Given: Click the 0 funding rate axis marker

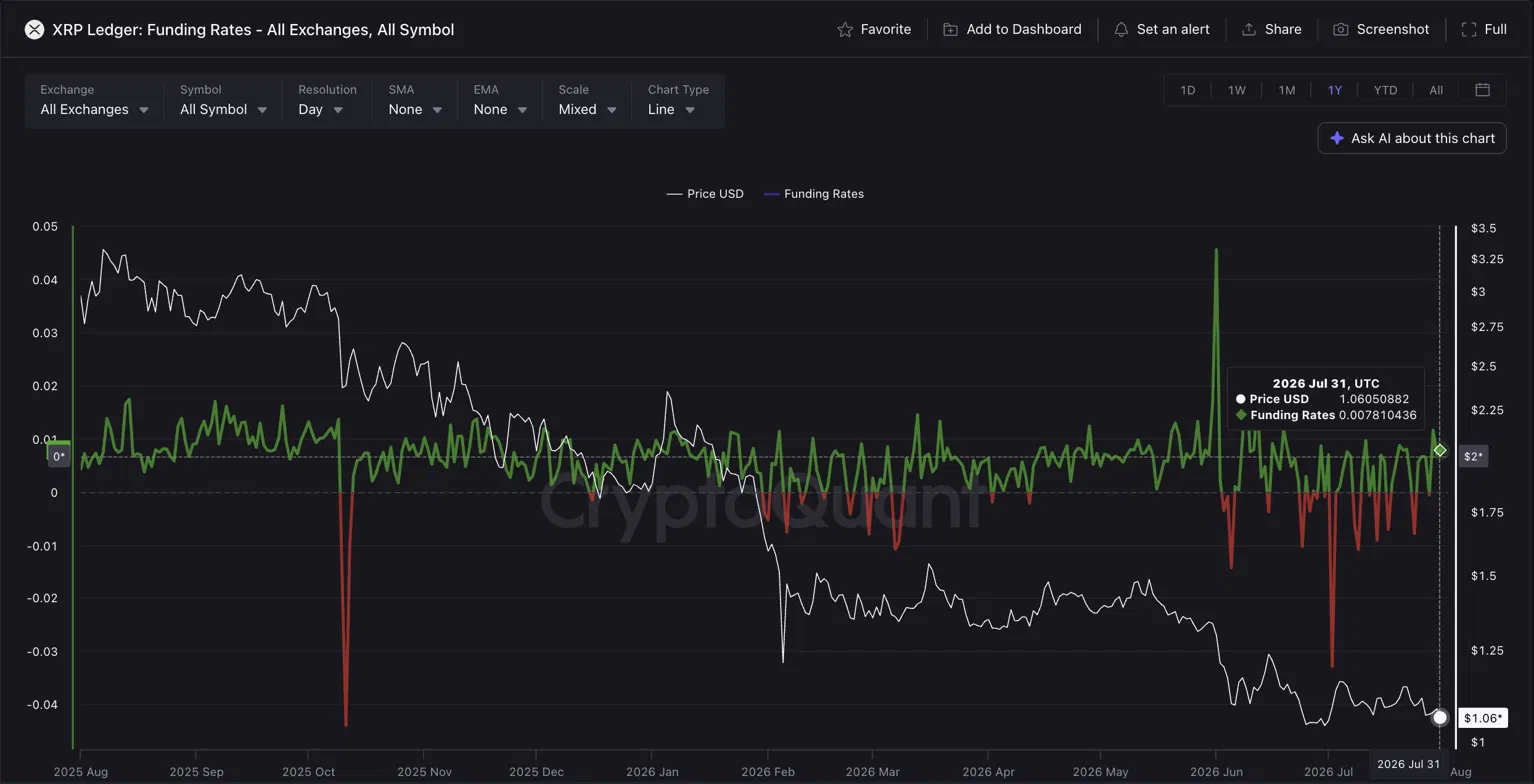Looking at the screenshot, I should [x=59, y=457].
